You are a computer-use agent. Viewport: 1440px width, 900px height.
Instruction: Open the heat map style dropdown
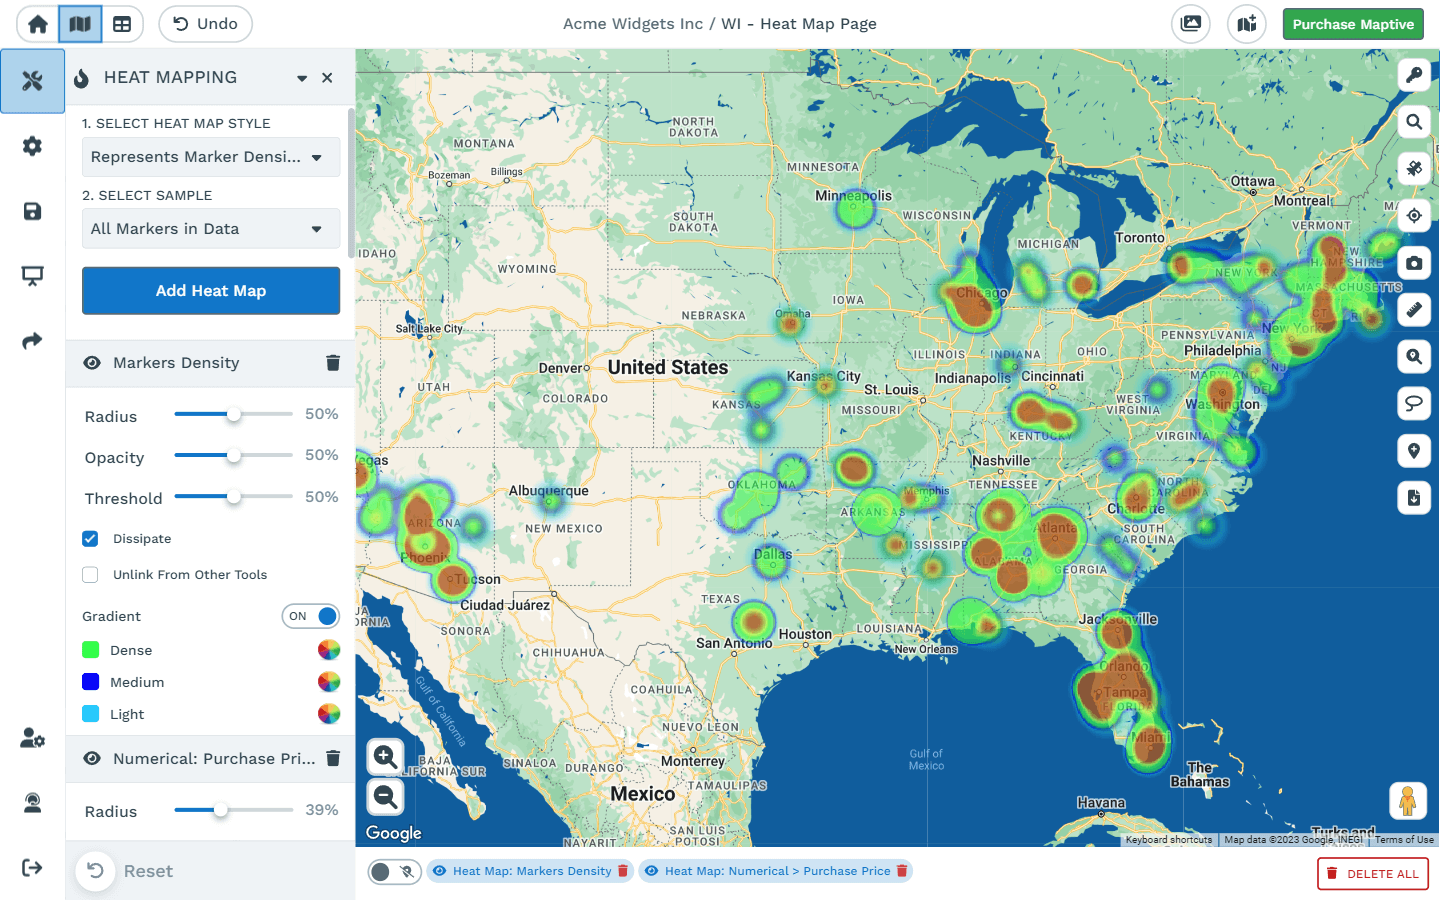tap(210, 157)
